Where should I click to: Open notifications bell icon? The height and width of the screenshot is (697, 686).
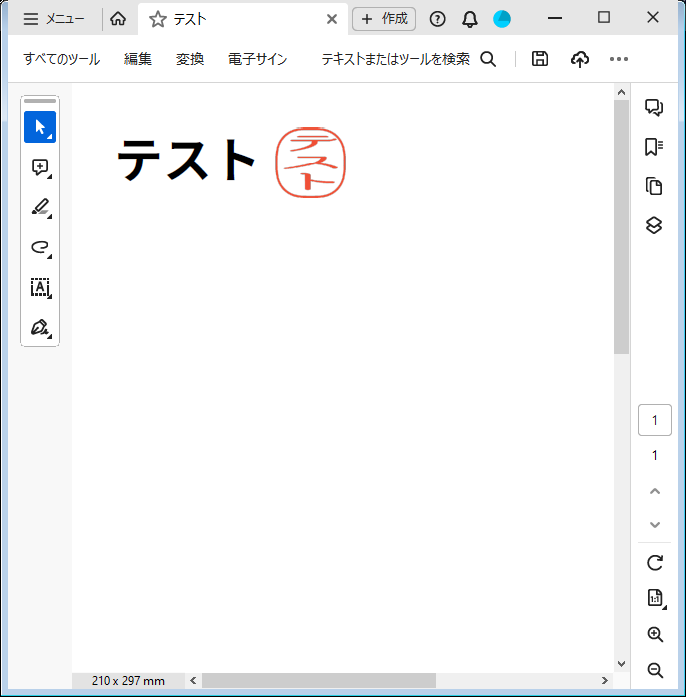coord(469,19)
